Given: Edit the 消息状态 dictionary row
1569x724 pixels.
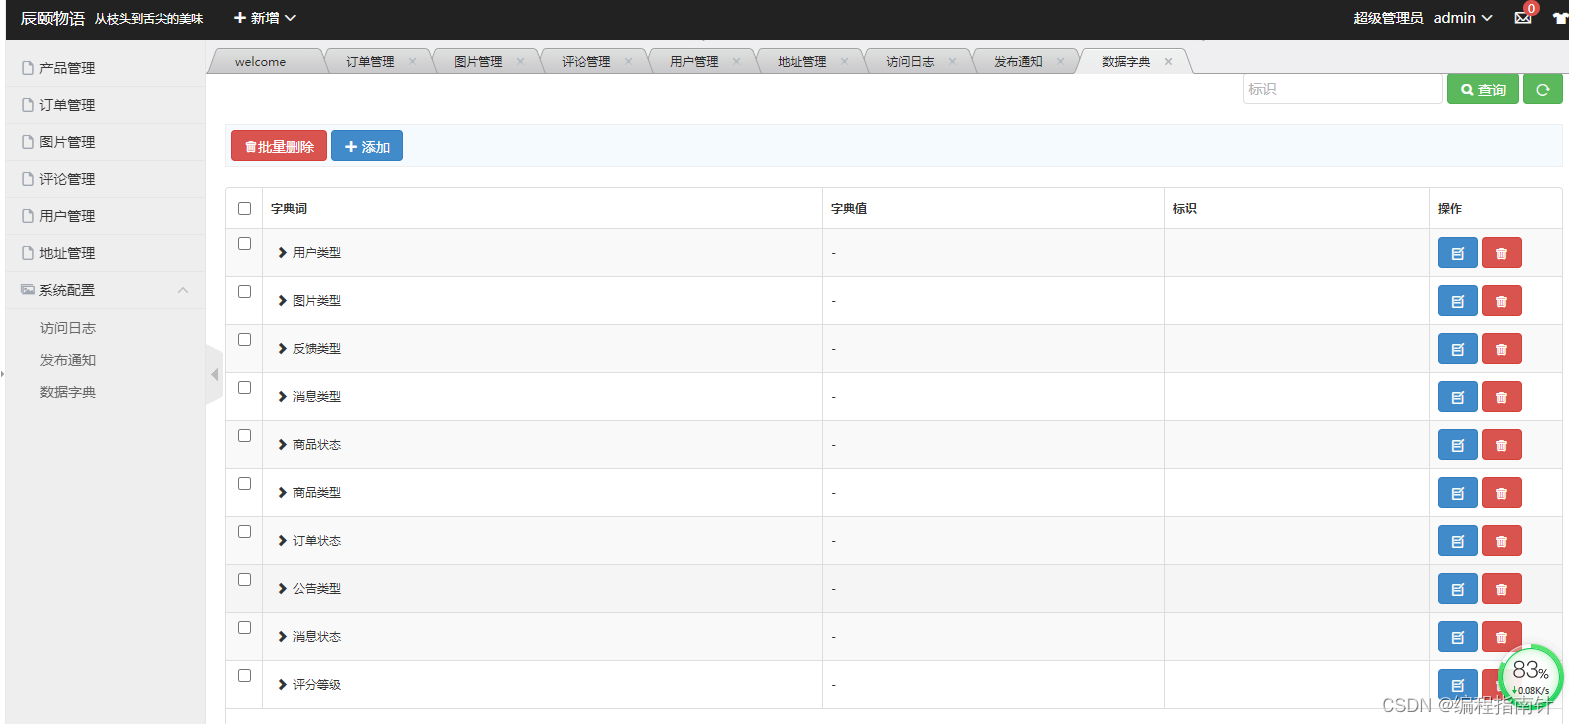Looking at the screenshot, I should 1457,637.
